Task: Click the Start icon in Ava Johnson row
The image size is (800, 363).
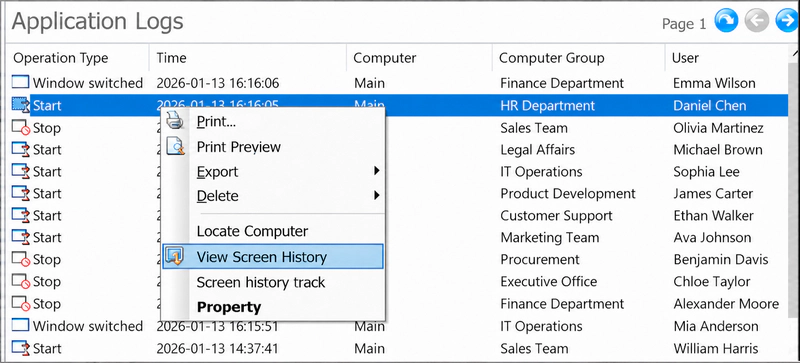Action: 21,237
